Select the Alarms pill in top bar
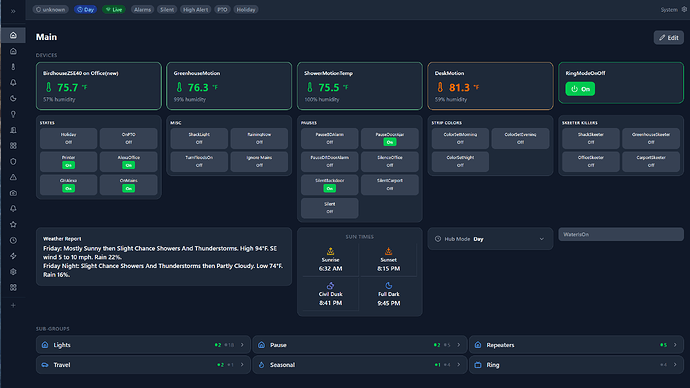Viewport: 690px width, 388px height. point(142,9)
